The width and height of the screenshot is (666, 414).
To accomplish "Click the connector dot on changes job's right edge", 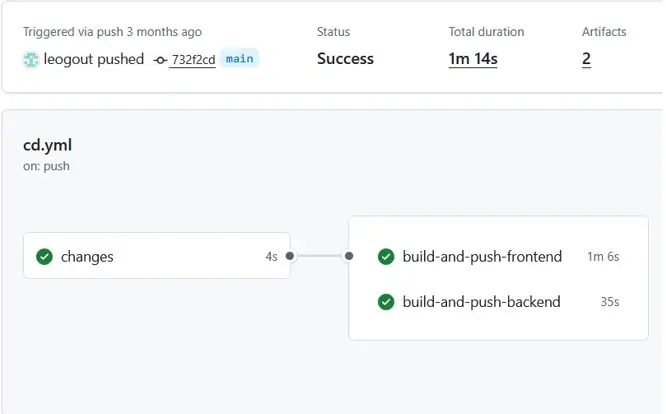I will 290,256.
